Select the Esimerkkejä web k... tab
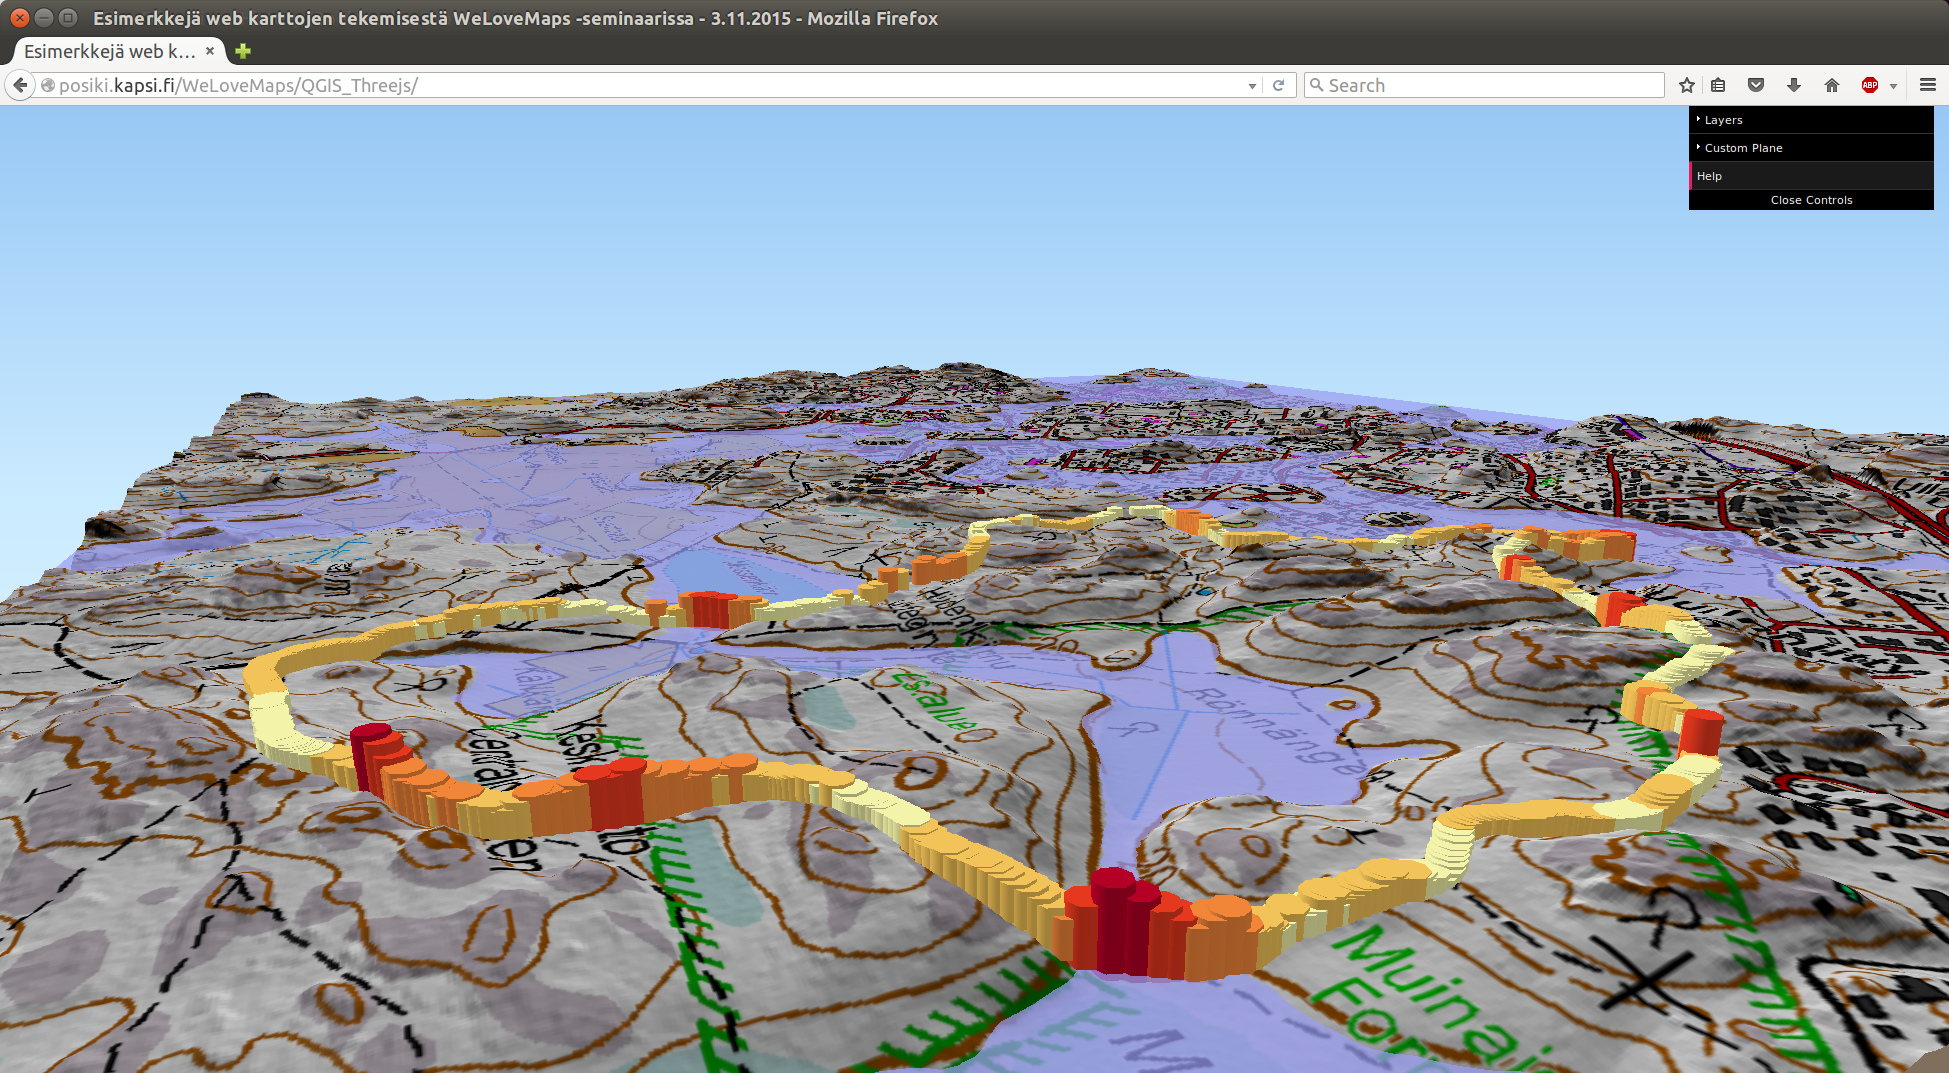The image size is (1949, 1073). 109,51
